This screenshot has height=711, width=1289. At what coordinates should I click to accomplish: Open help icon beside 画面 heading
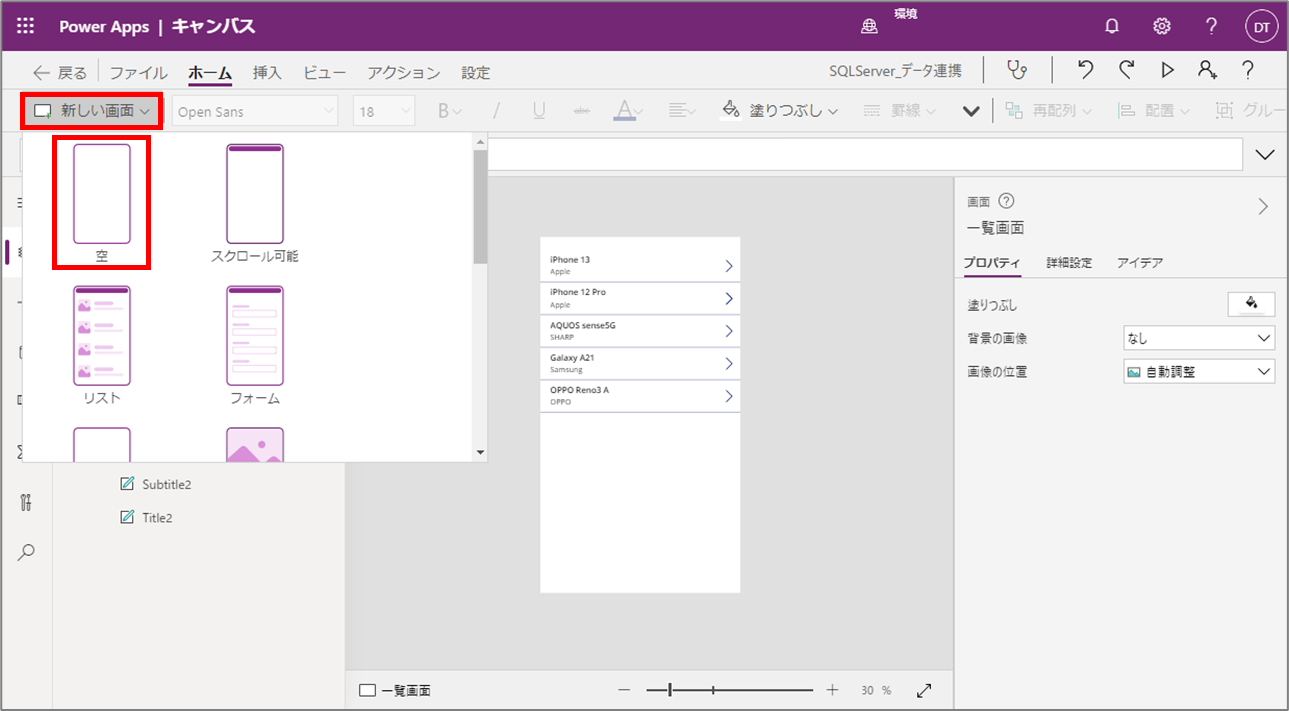point(1007,201)
